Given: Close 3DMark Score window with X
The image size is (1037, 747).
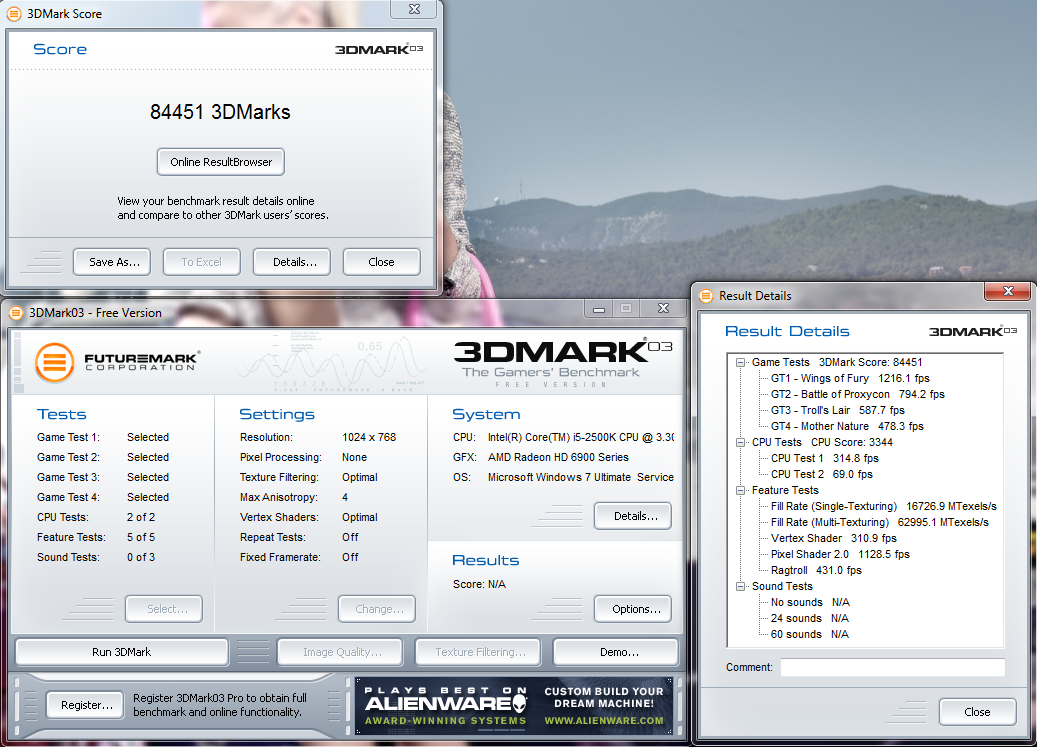Looking at the screenshot, I should point(414,9).
